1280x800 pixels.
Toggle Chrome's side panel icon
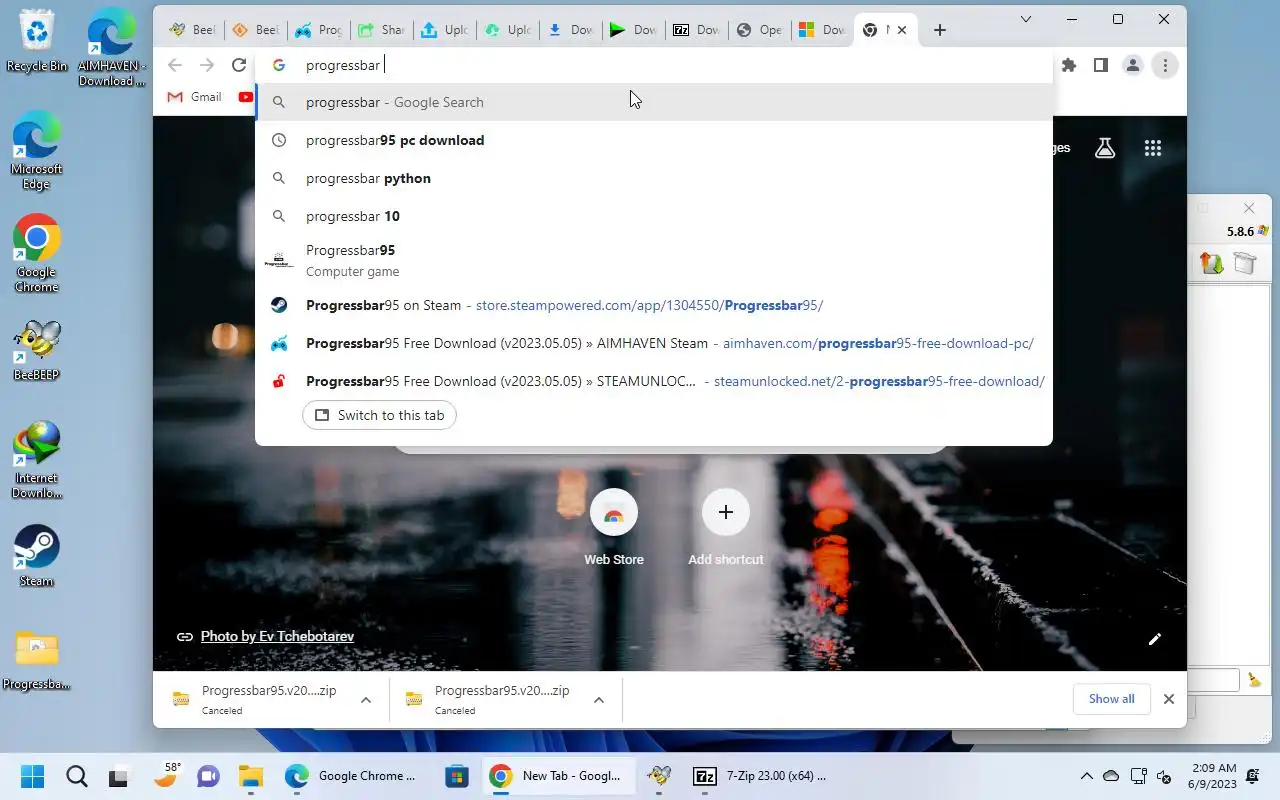click(x=1101, y=65)
